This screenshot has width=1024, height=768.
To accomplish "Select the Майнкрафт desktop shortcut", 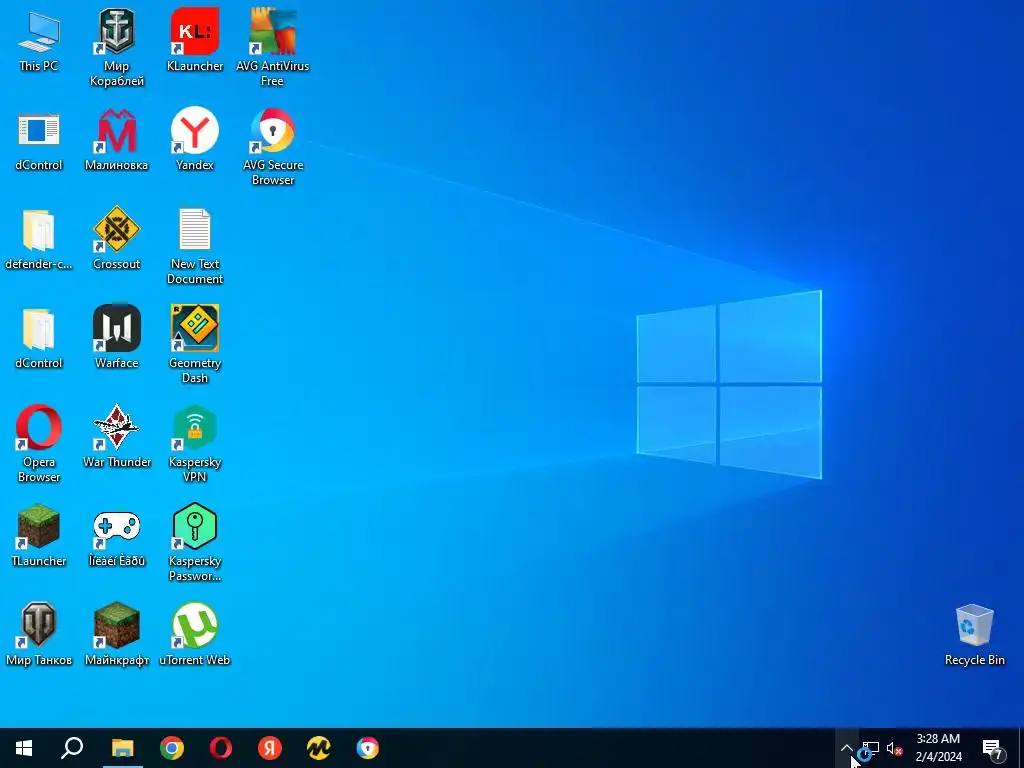I will pyautogui.click(x=116, y=636).
